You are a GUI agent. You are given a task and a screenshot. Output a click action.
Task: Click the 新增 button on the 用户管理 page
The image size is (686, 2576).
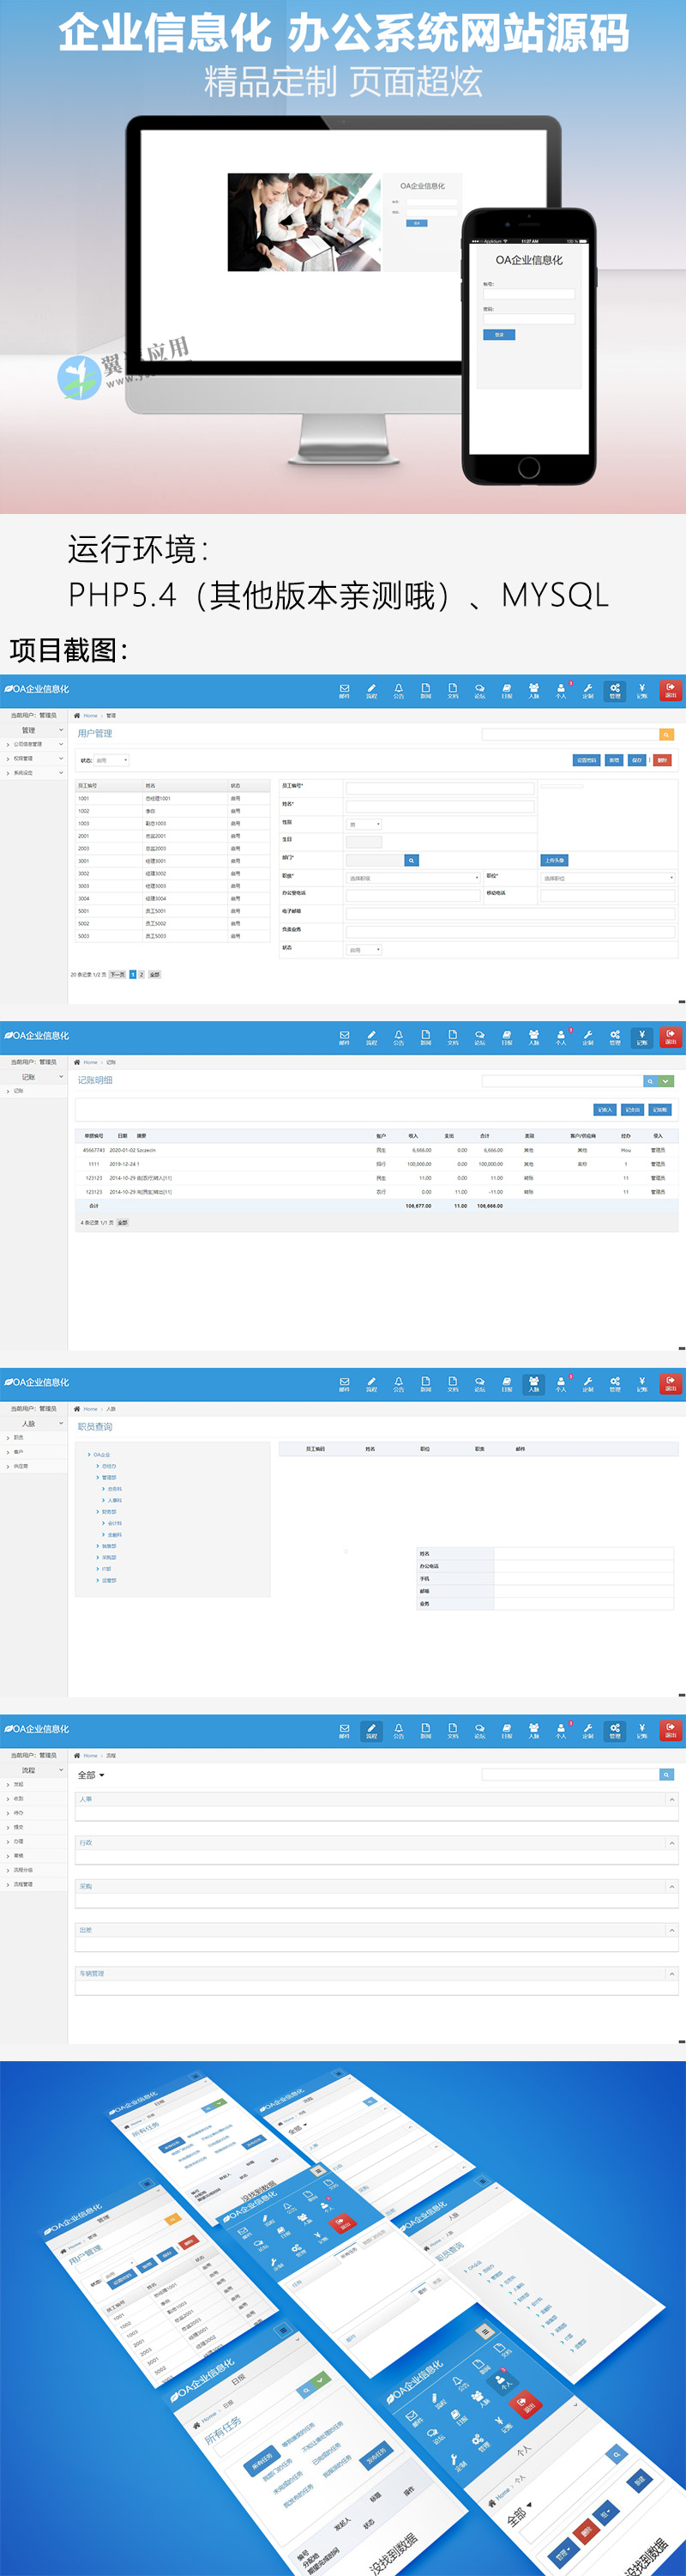pyautogui.click(x=614, y=760)
